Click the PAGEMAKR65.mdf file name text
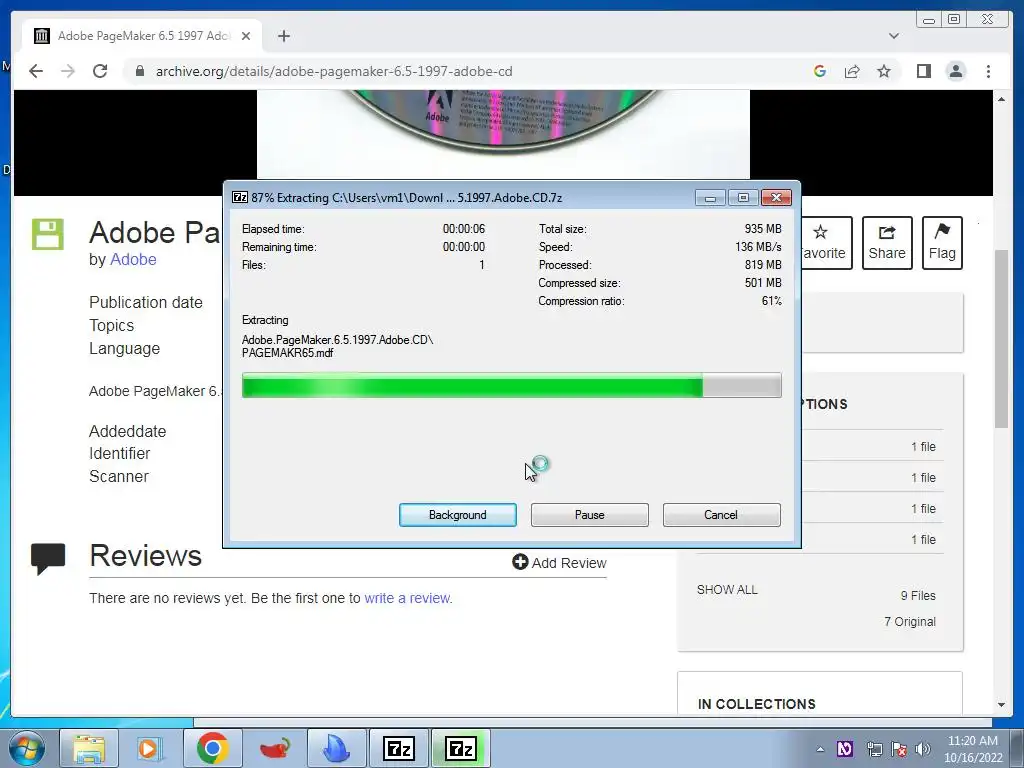This screenshot has height=768, width=1024. point(287,353)
